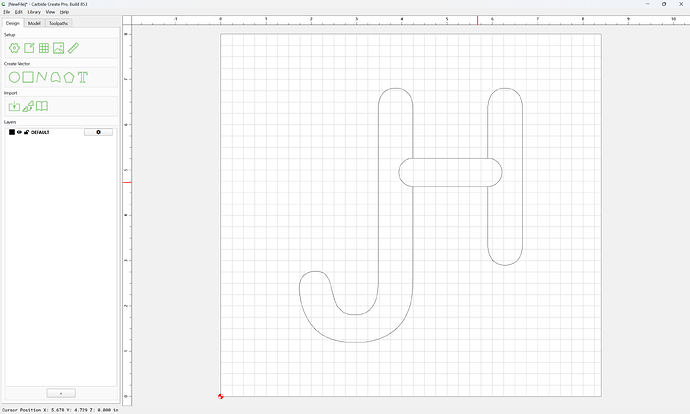Click the Cursor Position status text
Screen dimensions: 690x414
60,410
